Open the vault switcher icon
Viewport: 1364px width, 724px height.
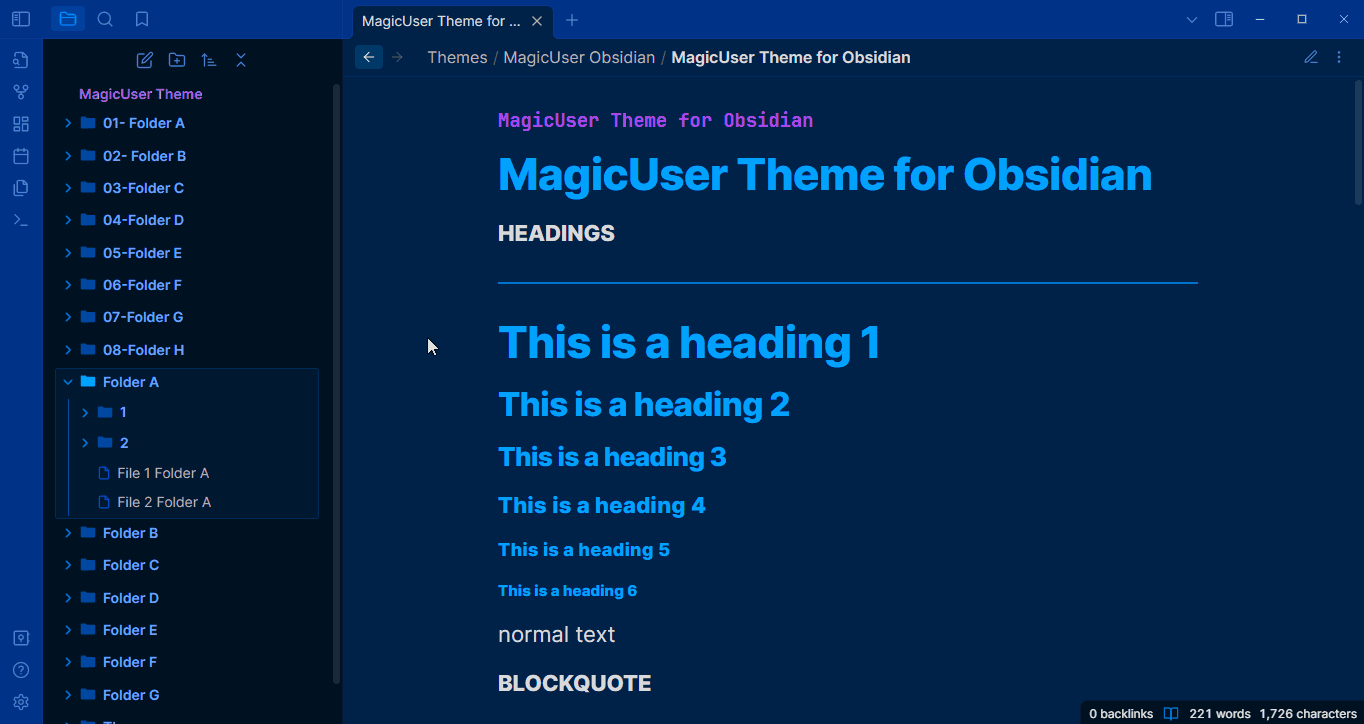21,638
